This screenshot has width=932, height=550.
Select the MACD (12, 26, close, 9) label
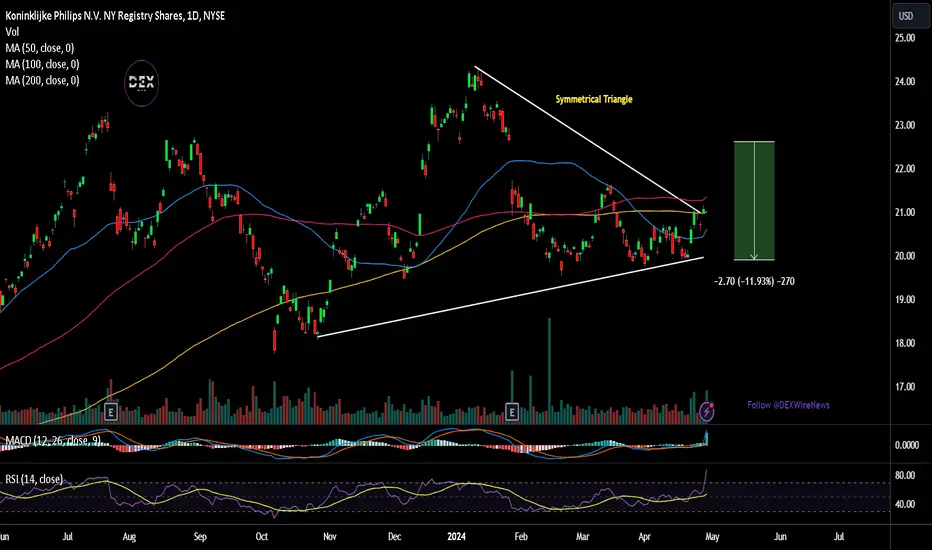[53, 441]
